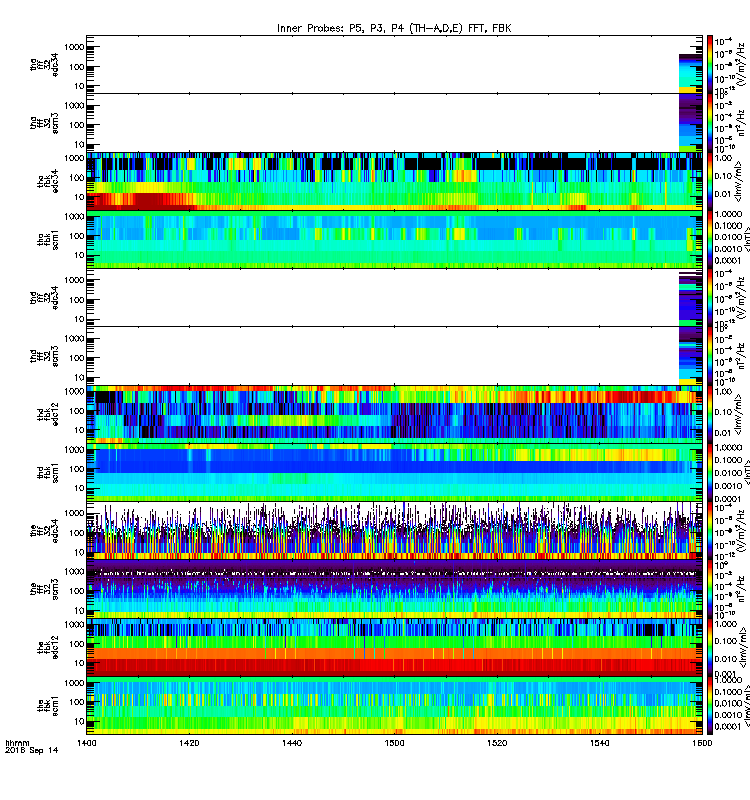This screenshot has height=800, width=750.
Task: Click the 100 tick of thd fbk edc12 axis
Action: point(78,411)
